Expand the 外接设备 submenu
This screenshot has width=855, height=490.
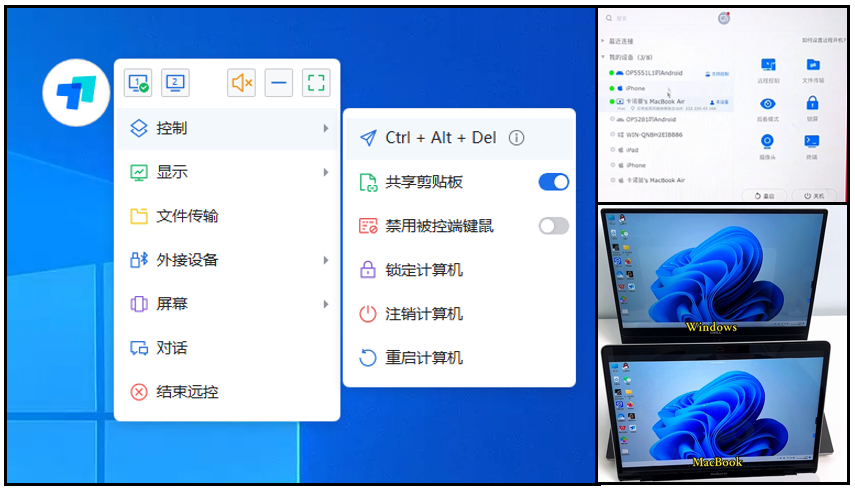[228, 260]
